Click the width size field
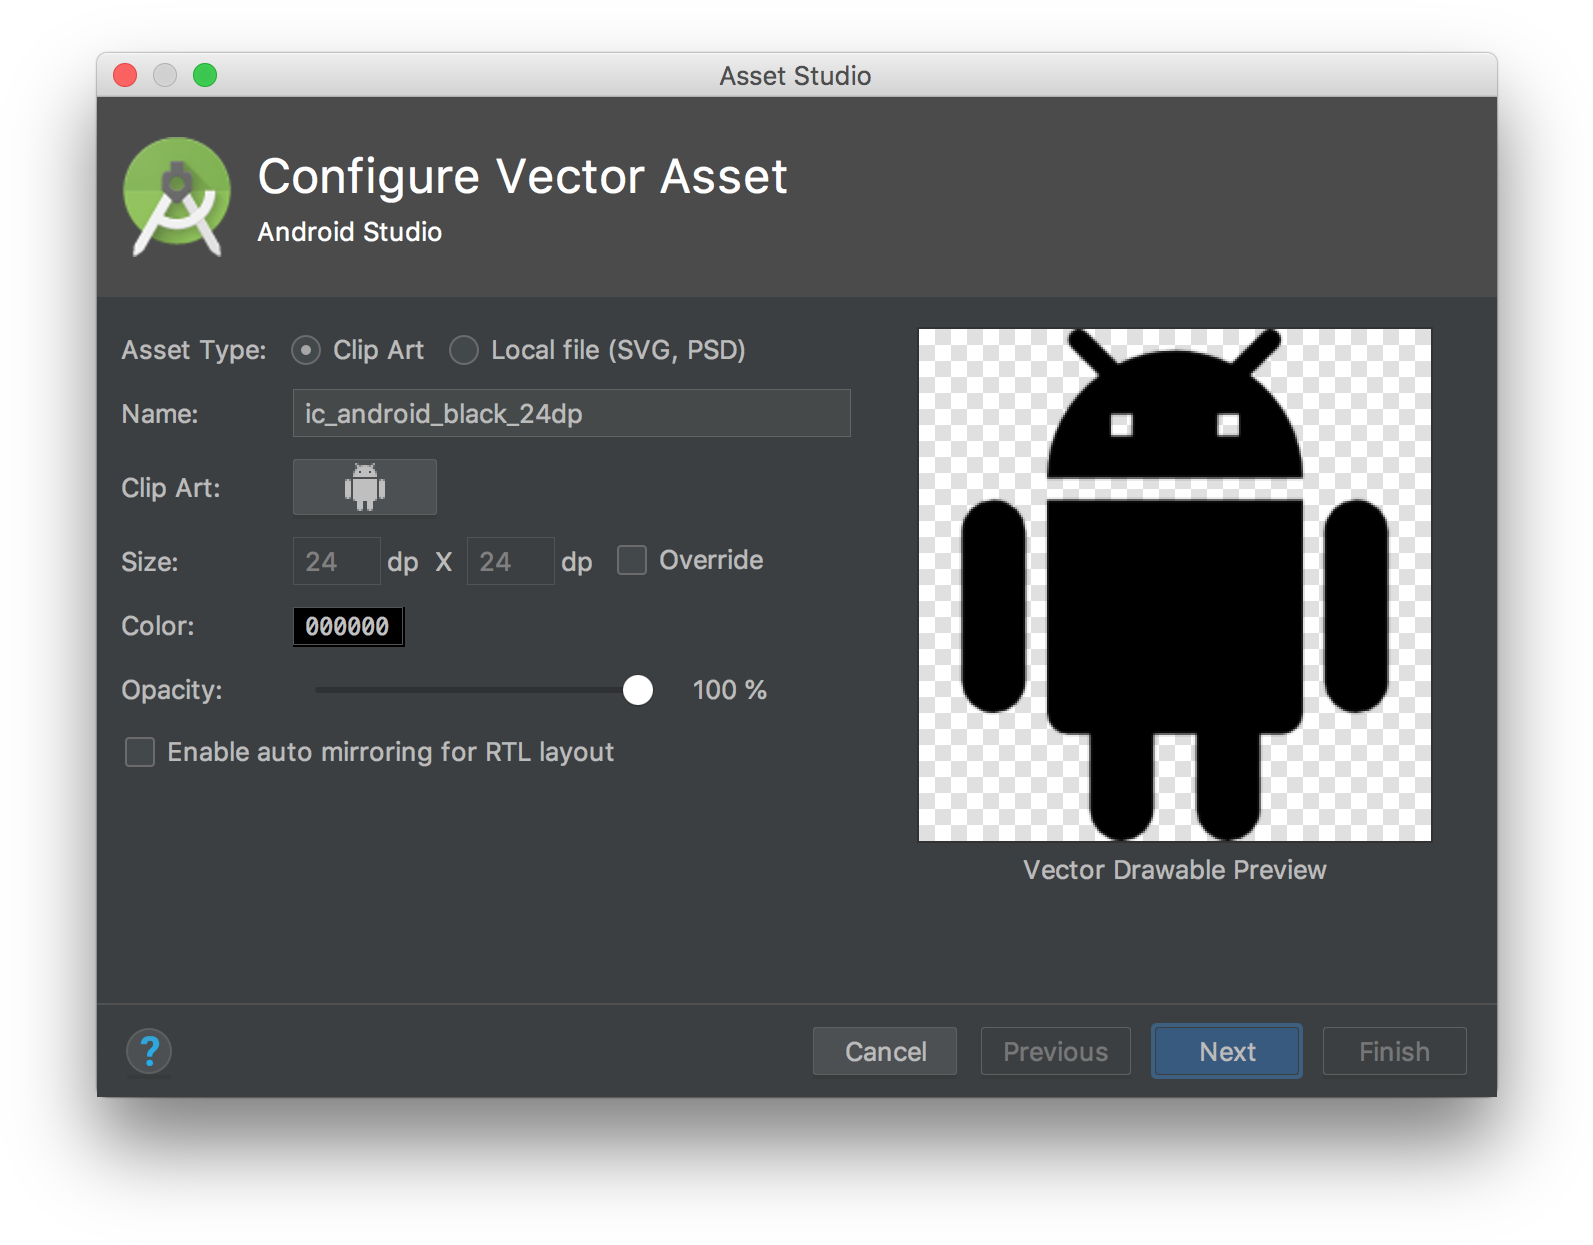1593x1245 pixels. coord(336,561)
